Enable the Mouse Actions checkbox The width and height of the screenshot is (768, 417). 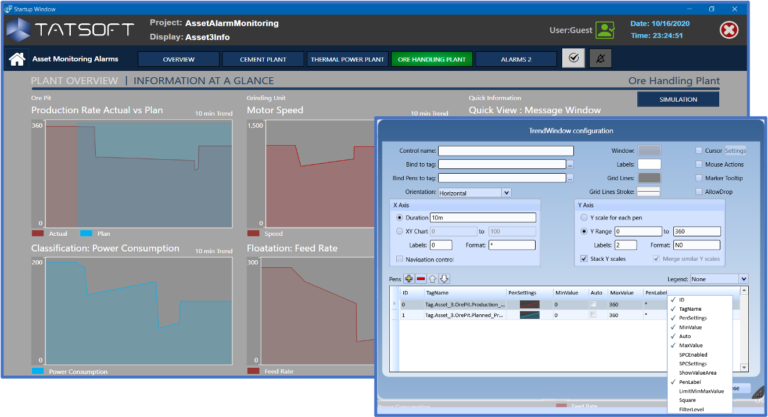[x=698, y=164]
